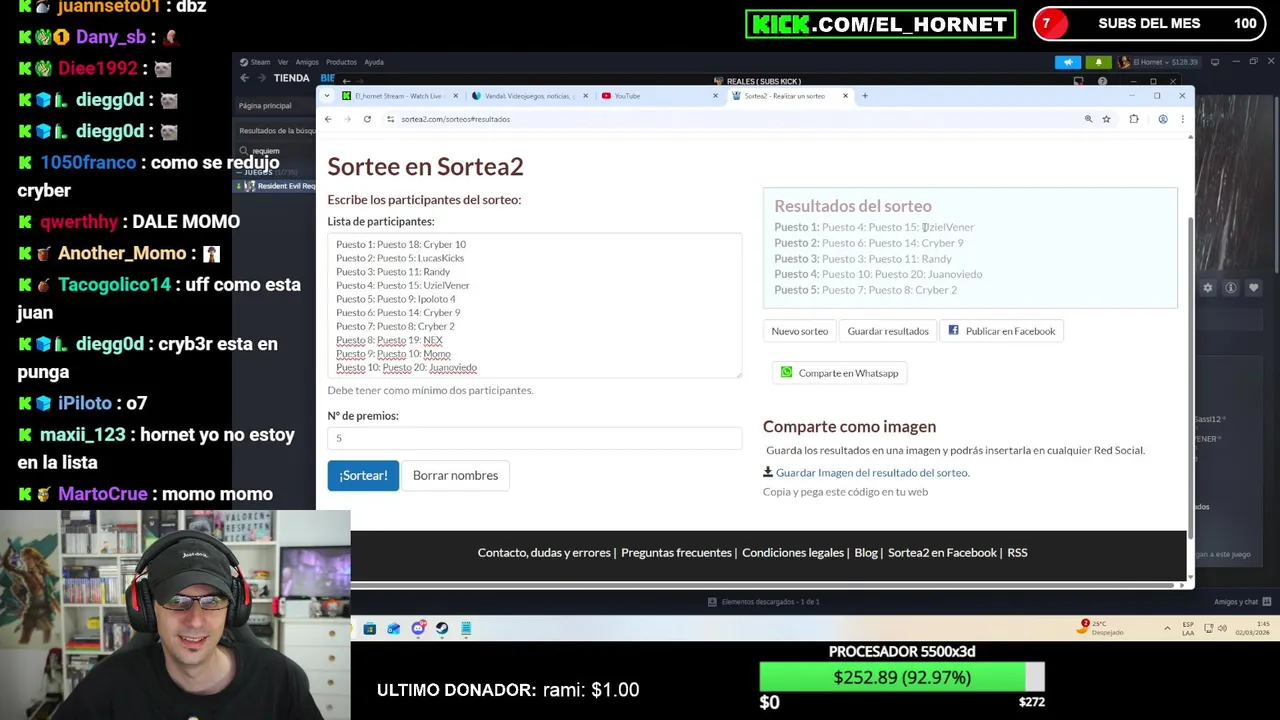The width and height of the screenshot is (1280, 720).
Task: Go back in the browser
Action: pos(328,119)
